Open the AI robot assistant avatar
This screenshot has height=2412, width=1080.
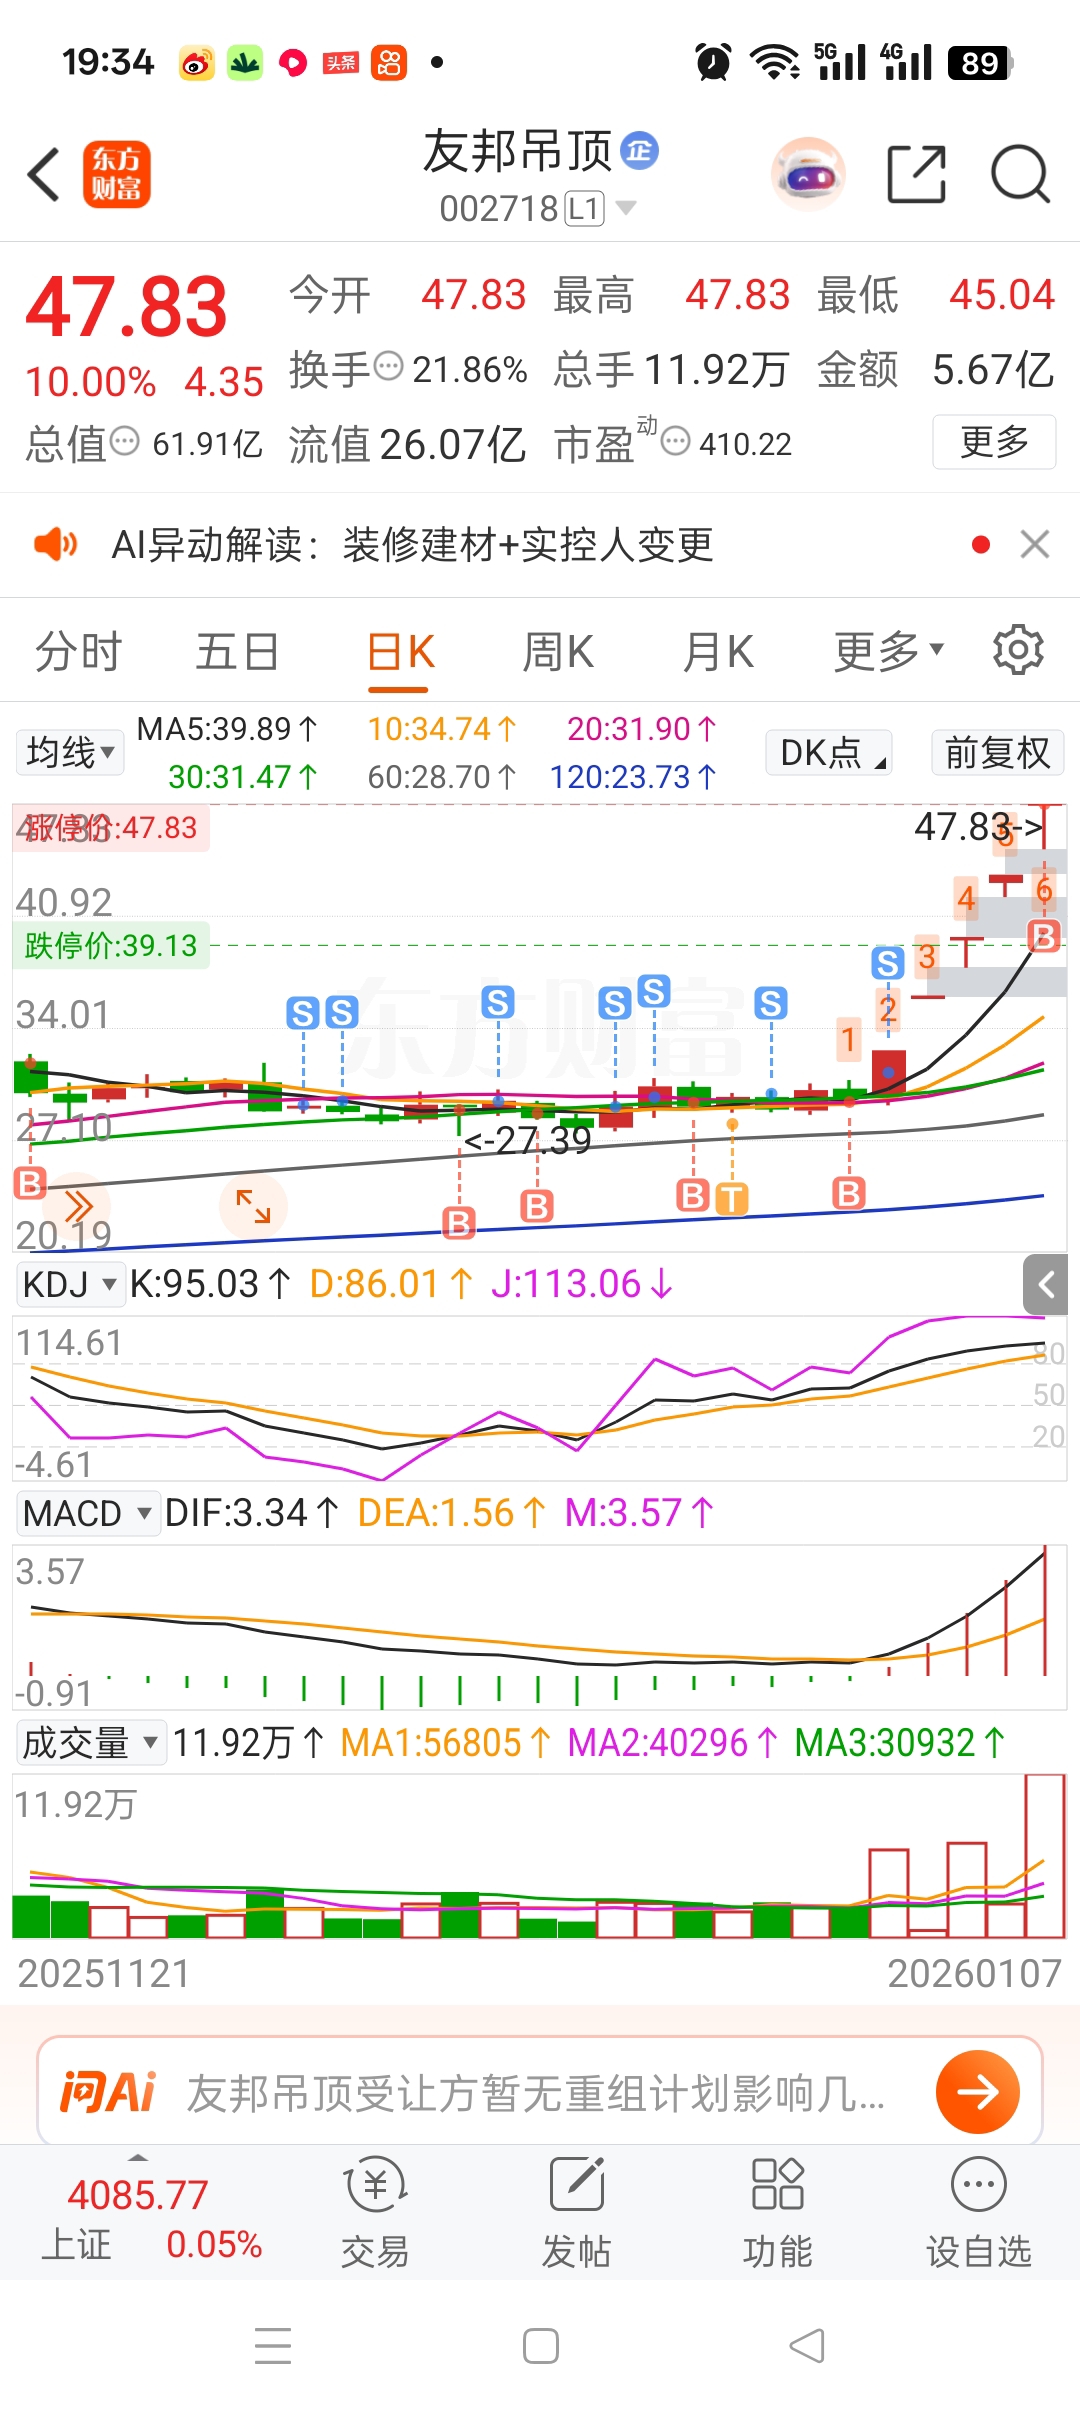coord(808,174)
